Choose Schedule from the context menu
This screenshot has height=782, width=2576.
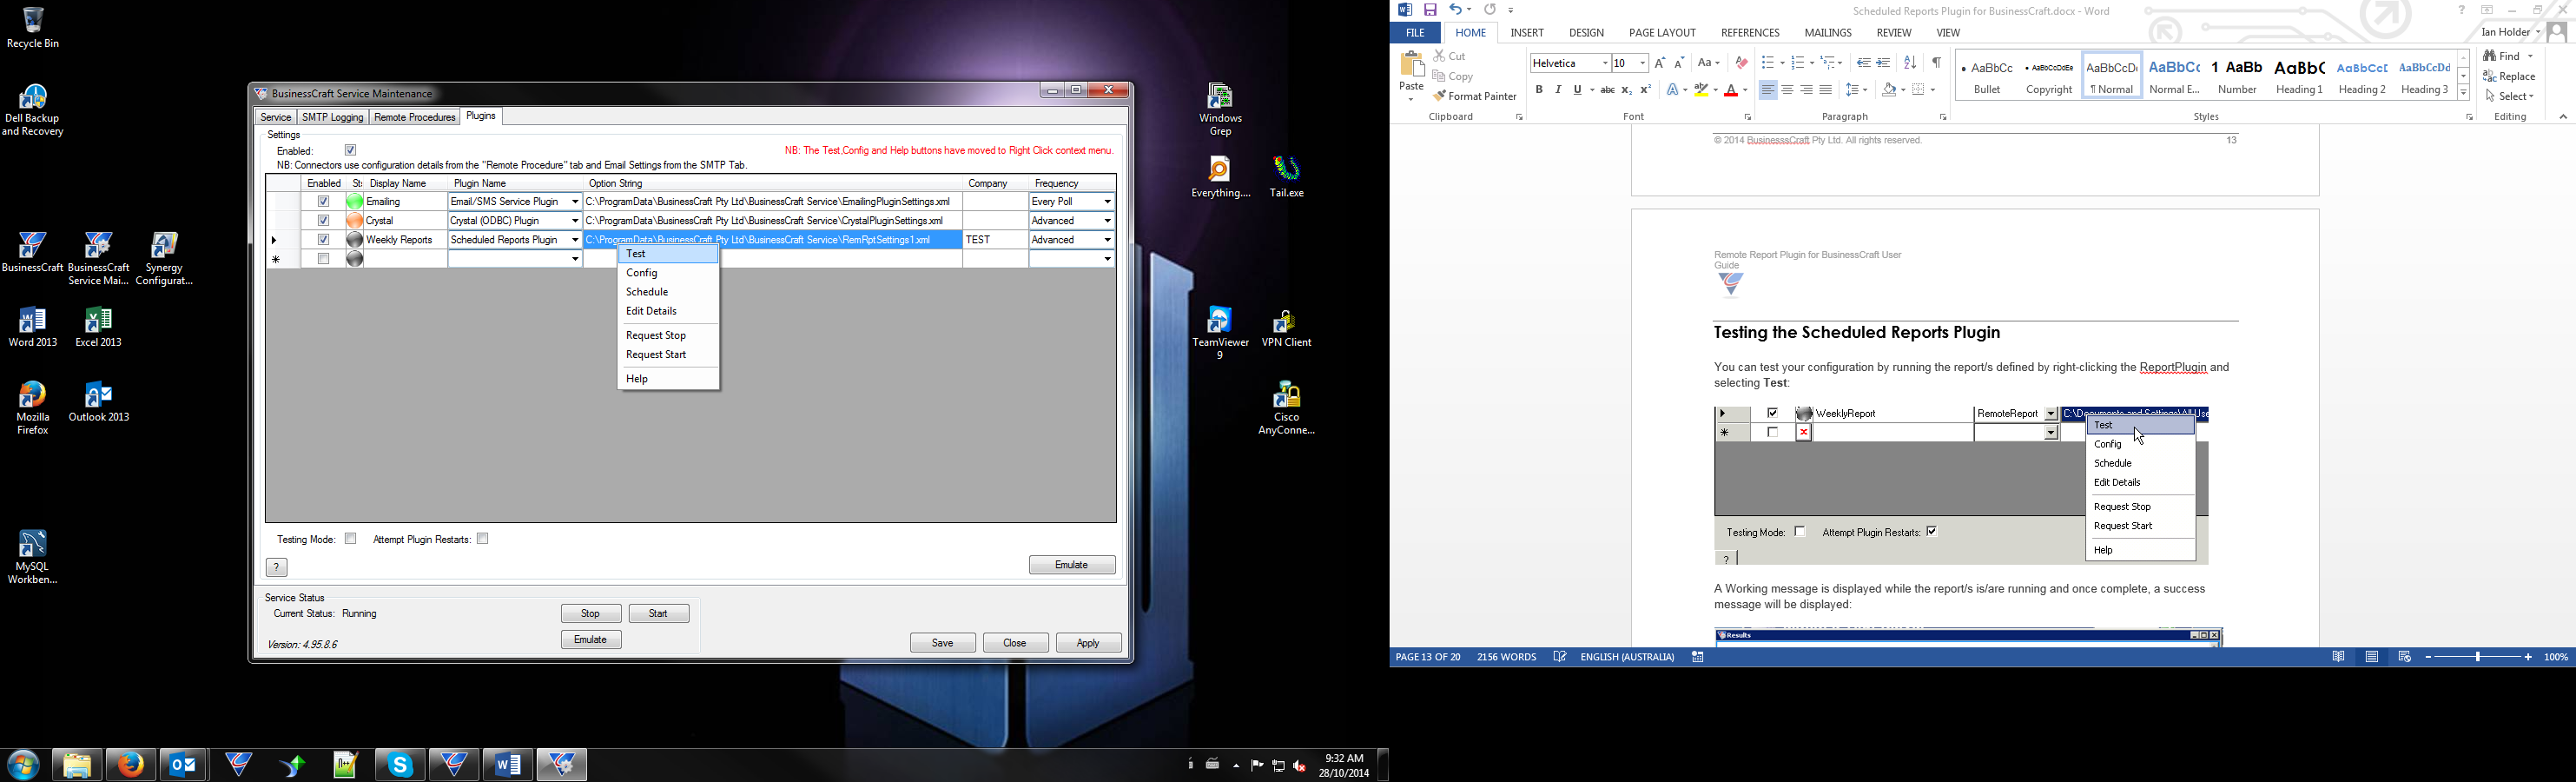point(668,292)
